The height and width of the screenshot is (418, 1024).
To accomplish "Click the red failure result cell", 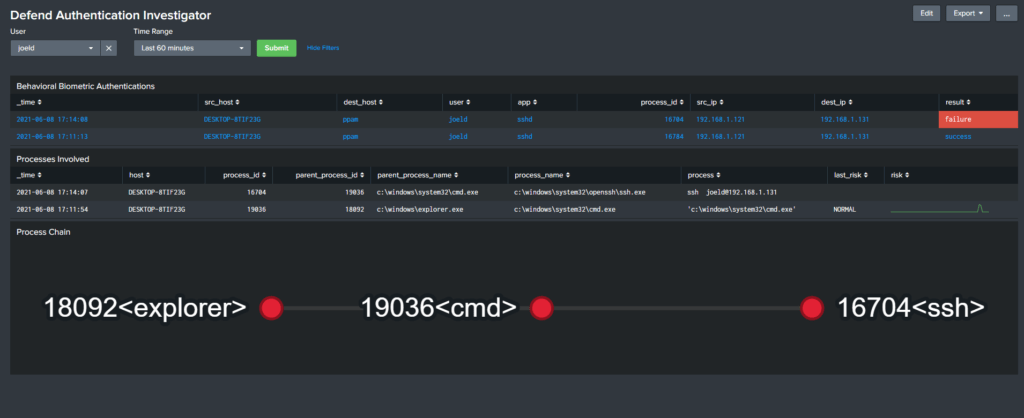I will tap(978, 119).
